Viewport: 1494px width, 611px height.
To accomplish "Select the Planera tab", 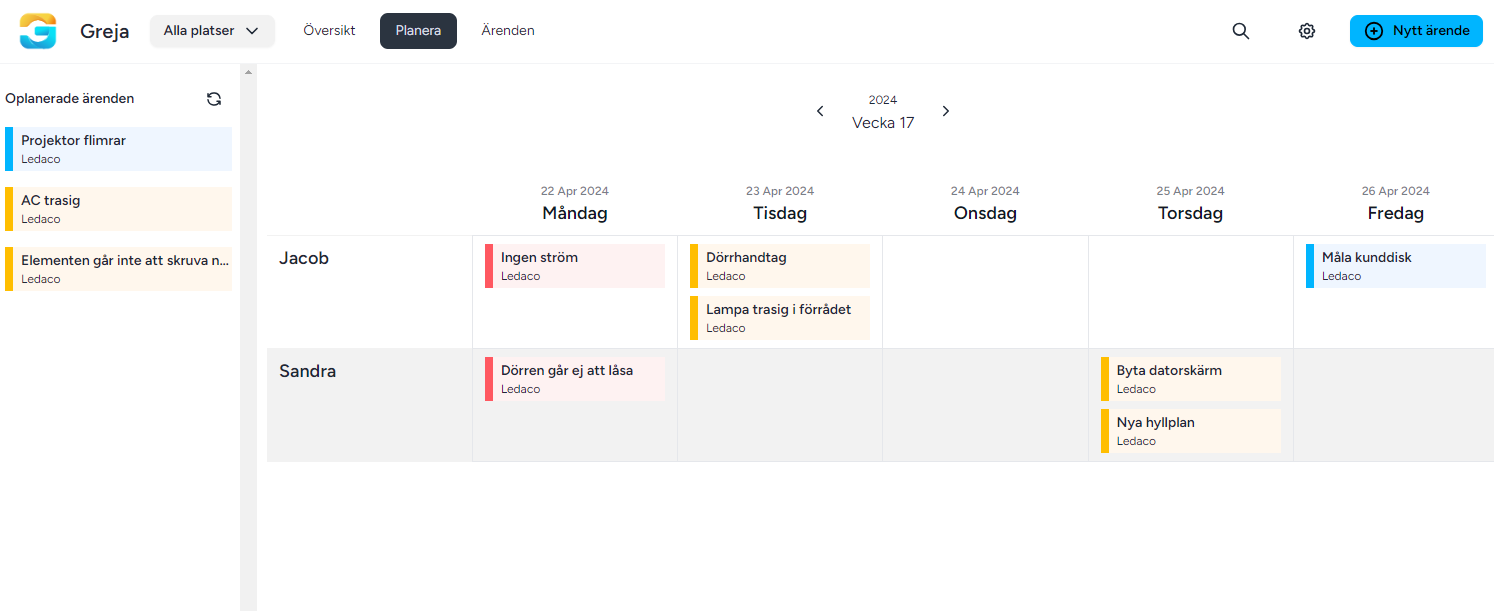I will (418, 31).
